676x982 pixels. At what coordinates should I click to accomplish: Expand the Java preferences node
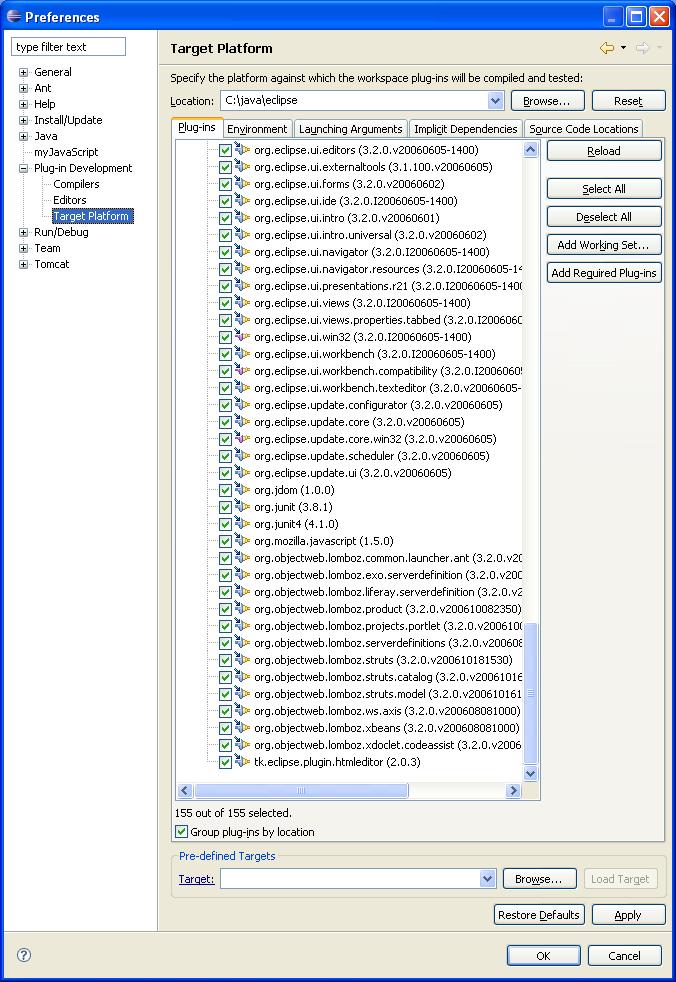click(x=23, y=136)
